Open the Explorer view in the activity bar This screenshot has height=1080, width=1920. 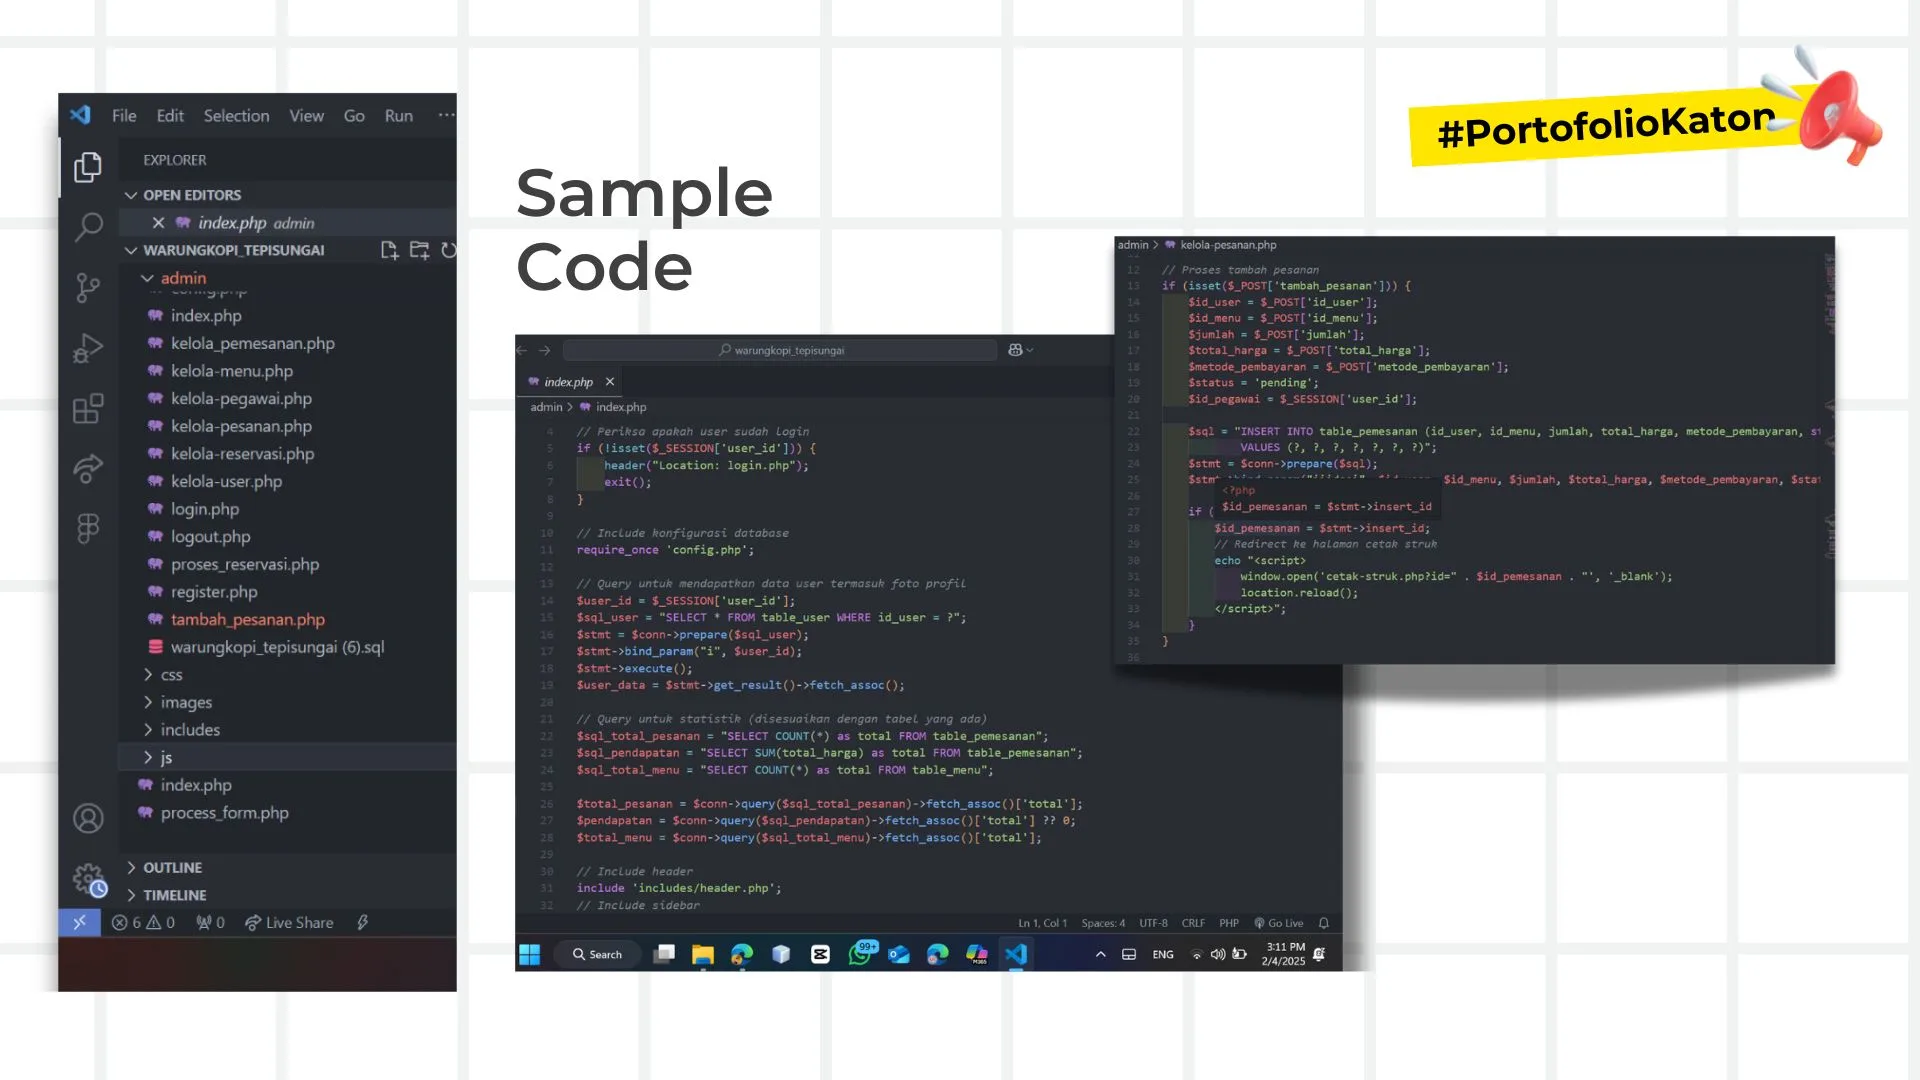point(88,167)
